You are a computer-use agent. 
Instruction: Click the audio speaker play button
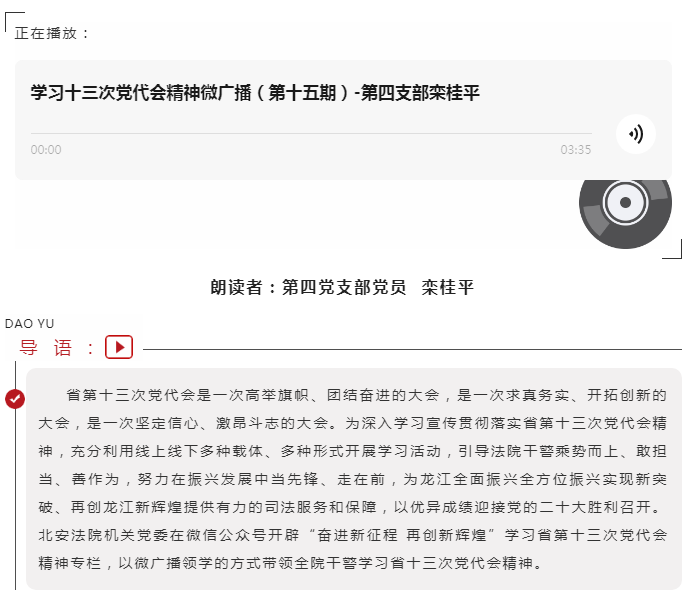click(636, 134)
